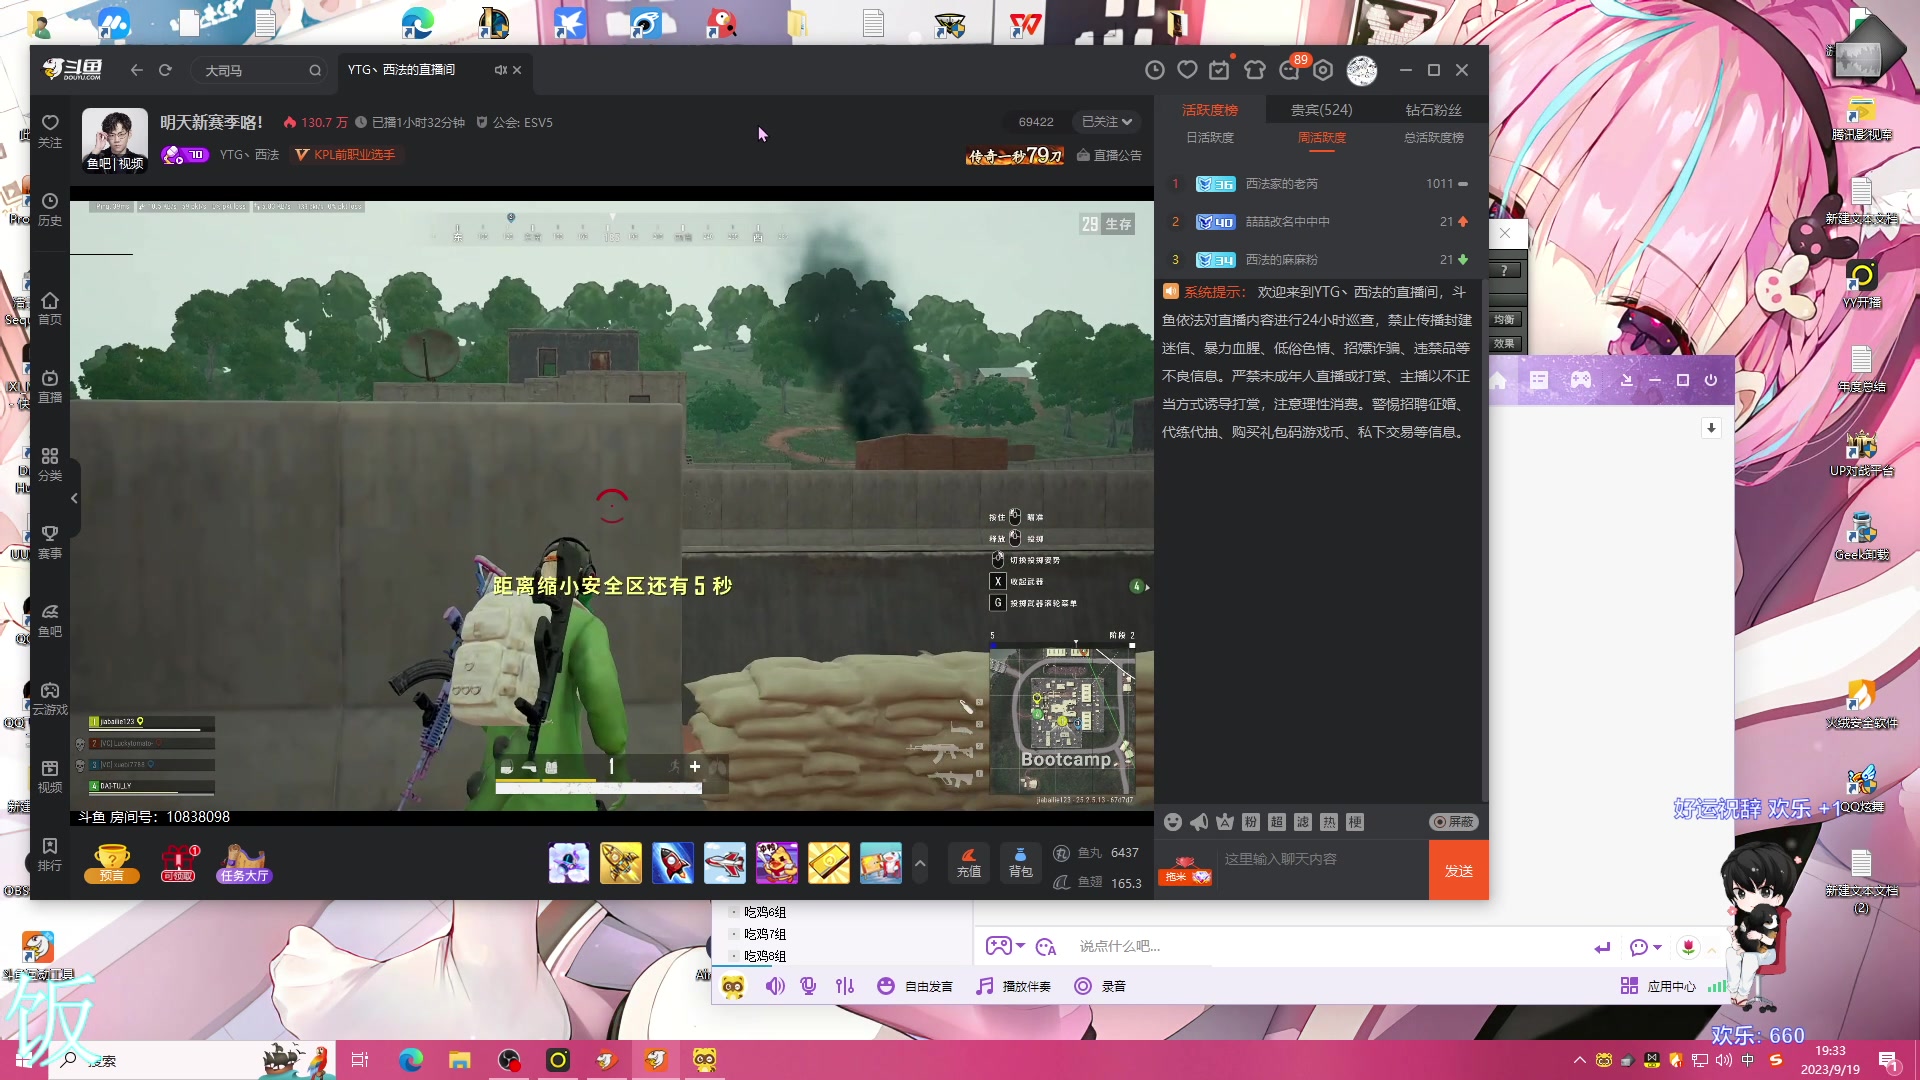This screenshot has height=1080, width=1920.
Task: Open Douyu settings hexagon icon
Action: [x=1323, y=70]
